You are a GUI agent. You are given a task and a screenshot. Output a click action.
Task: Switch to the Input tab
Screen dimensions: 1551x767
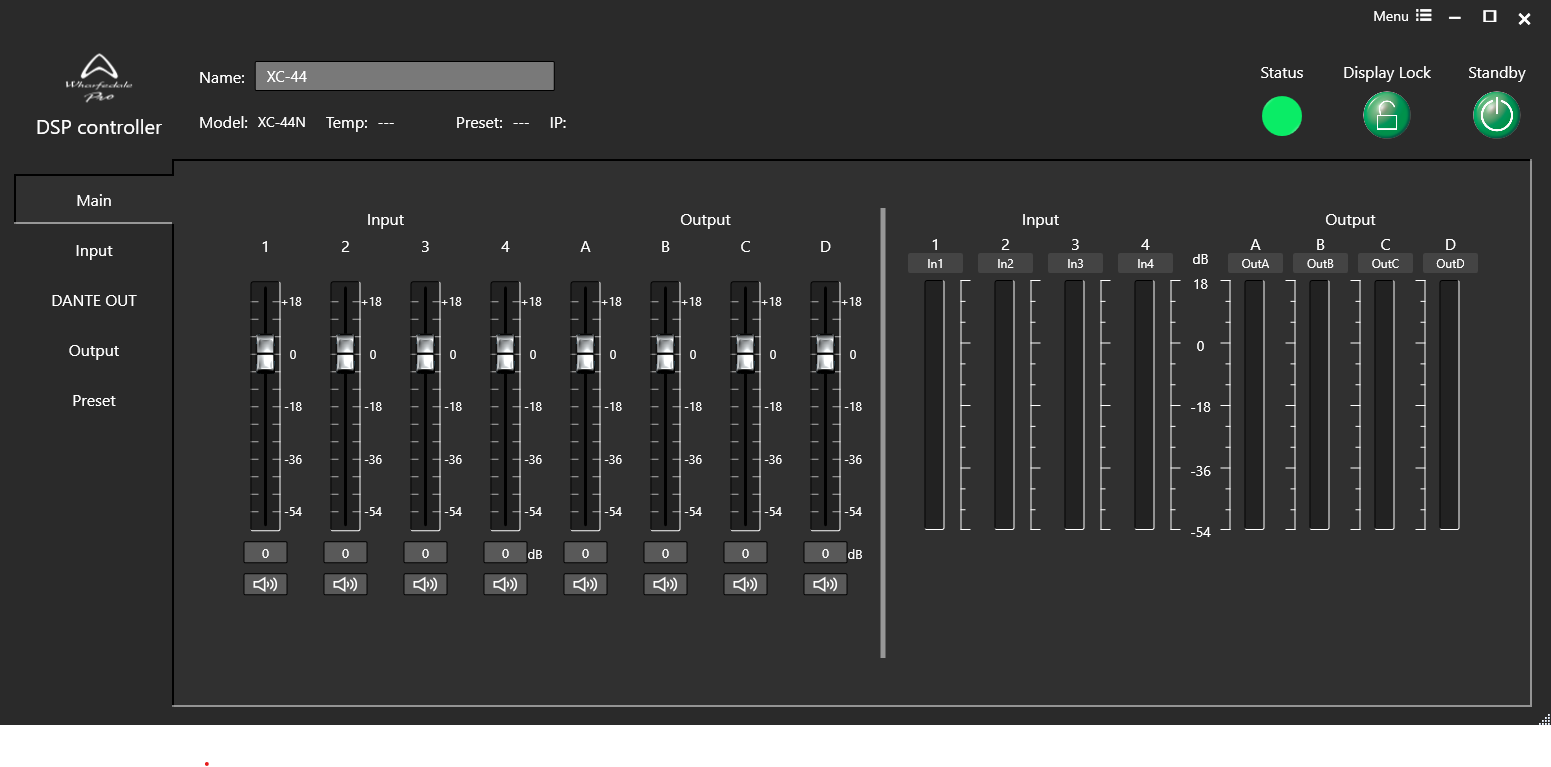pos(94,251)
